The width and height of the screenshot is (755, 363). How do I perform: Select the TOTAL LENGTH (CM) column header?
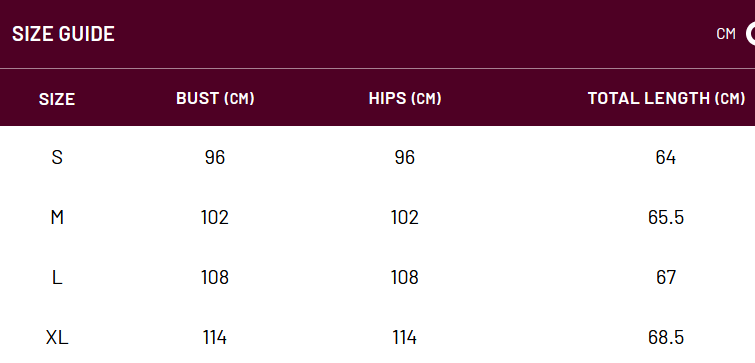[666, 98]
